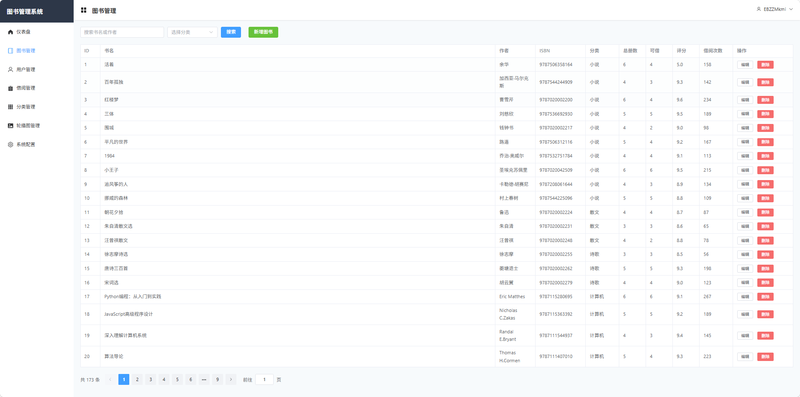
Task: Delete the book 追风筝的人
Action: 765,184
